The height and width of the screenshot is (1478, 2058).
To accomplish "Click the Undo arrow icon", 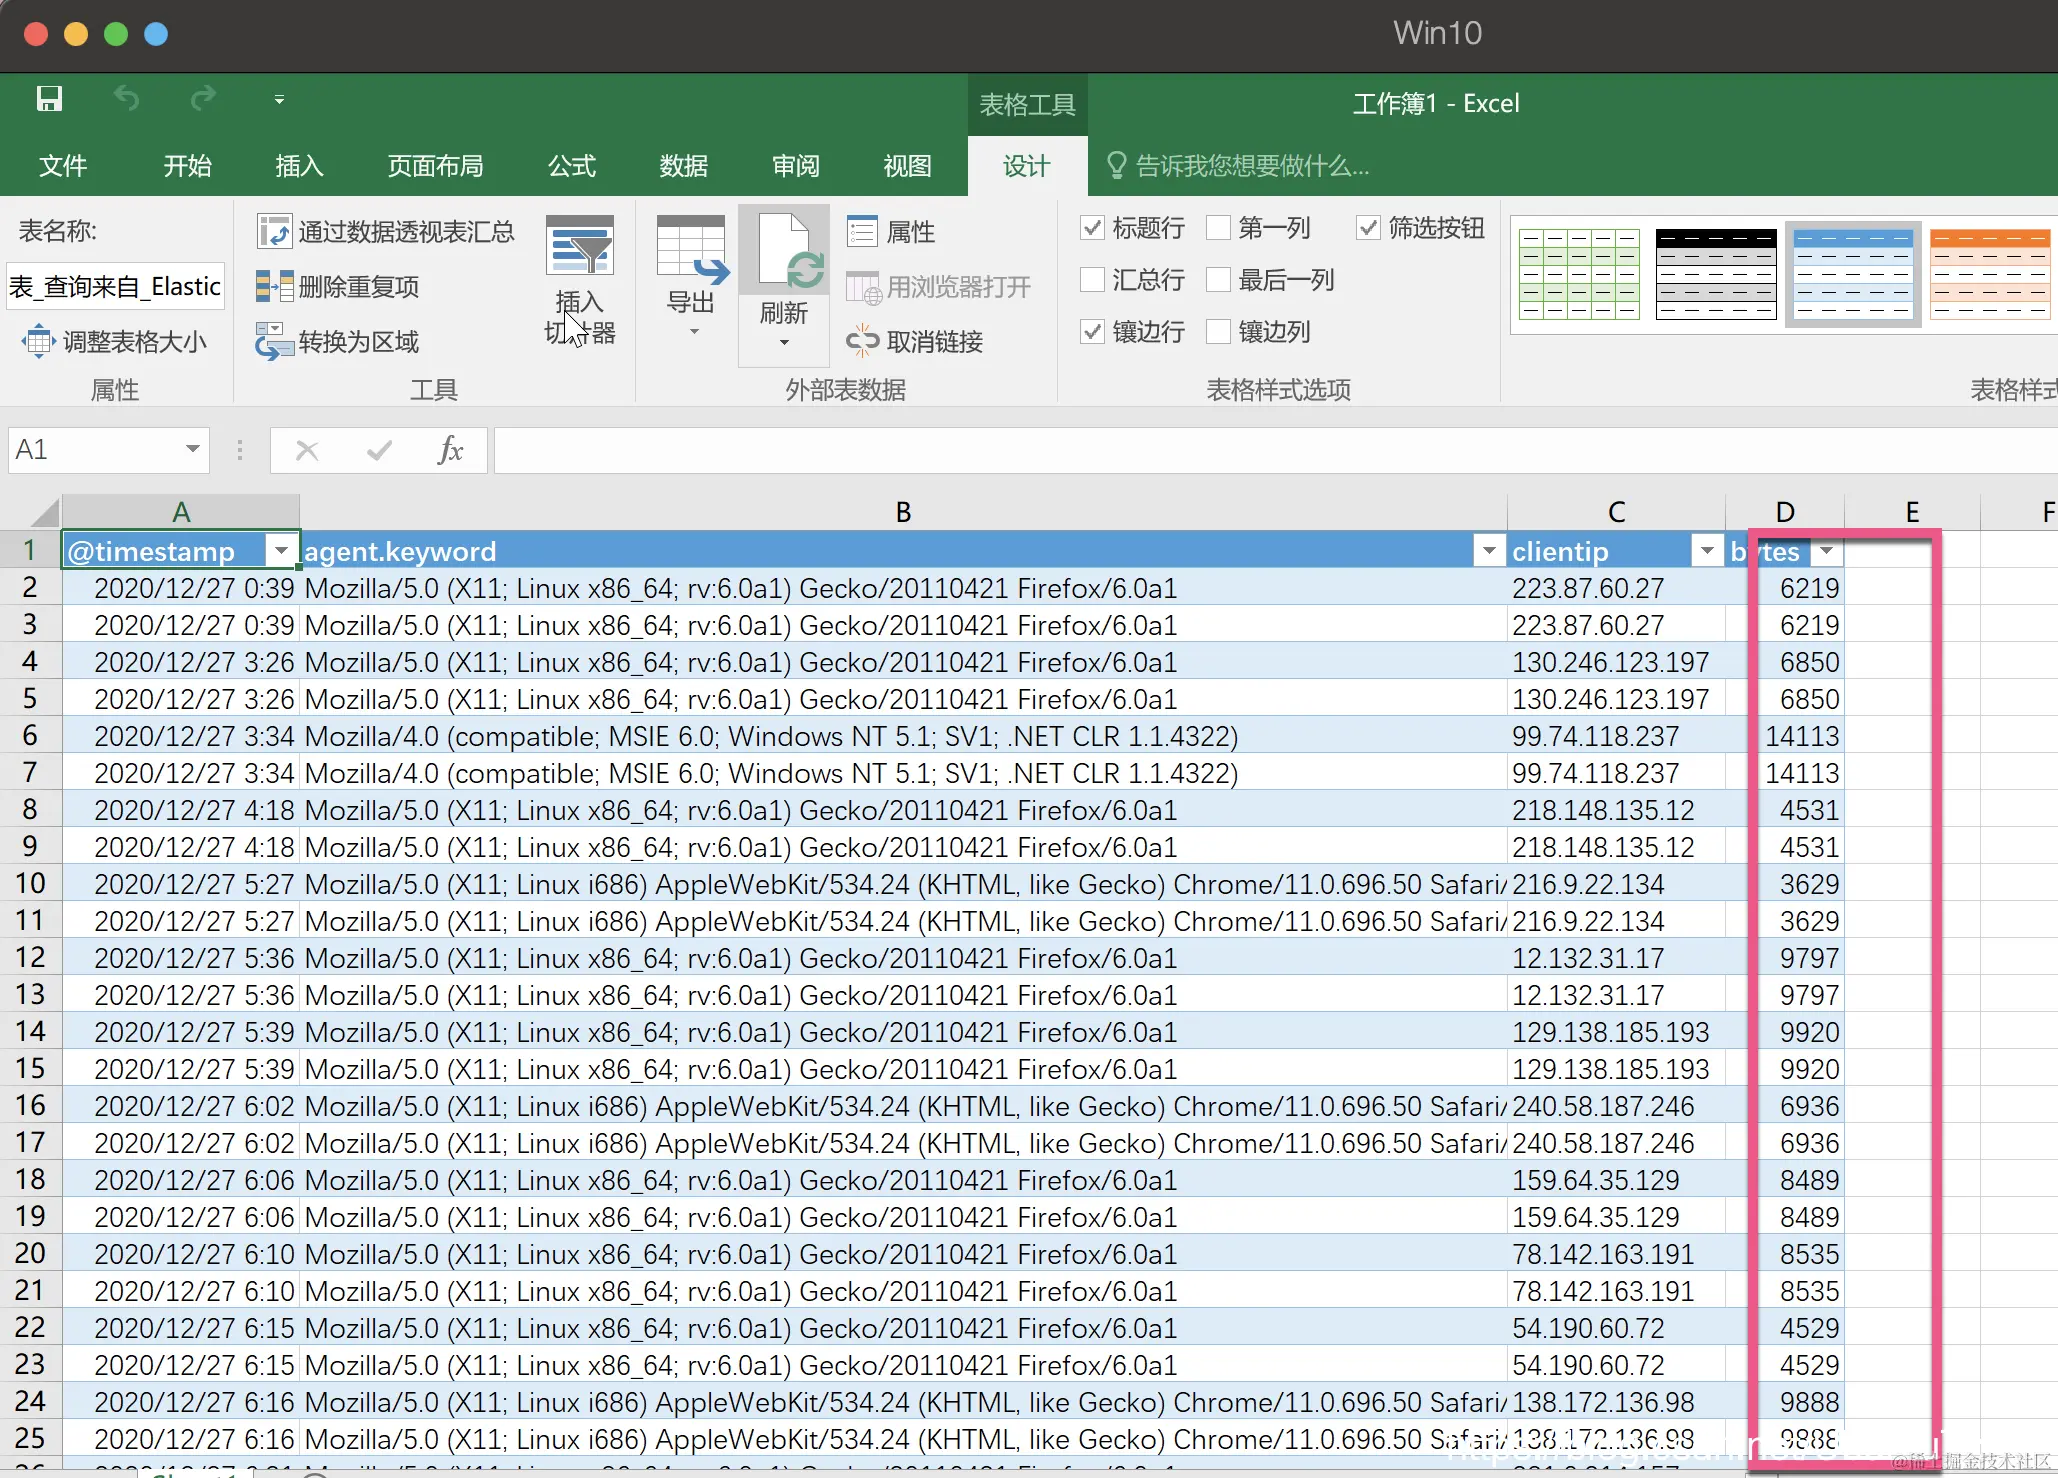I will coord(126,99).
